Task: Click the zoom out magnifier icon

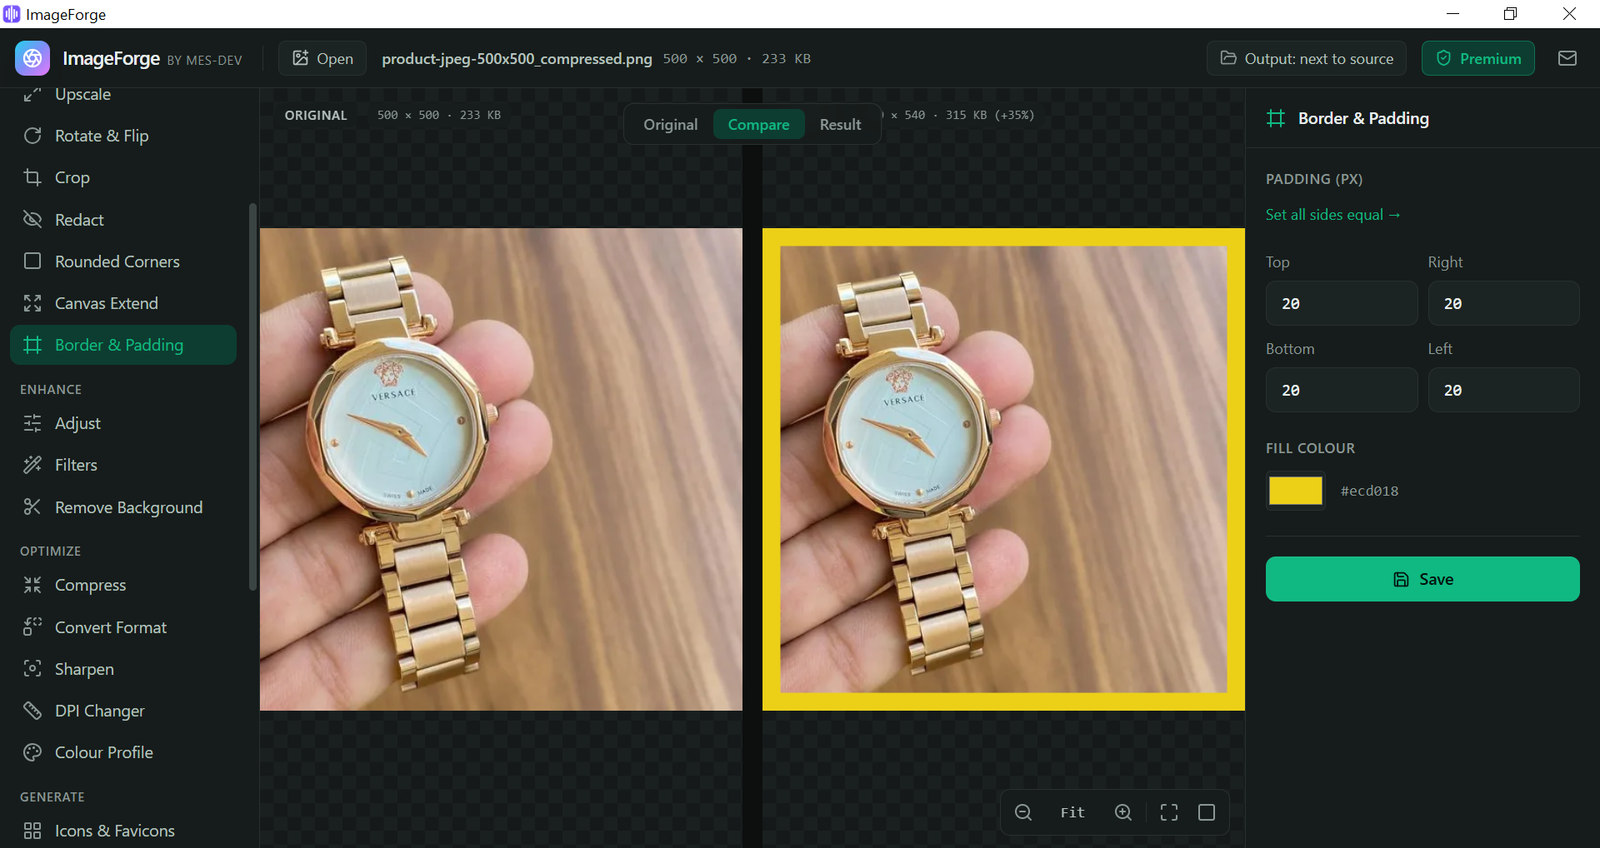Action: point(1023,812)
